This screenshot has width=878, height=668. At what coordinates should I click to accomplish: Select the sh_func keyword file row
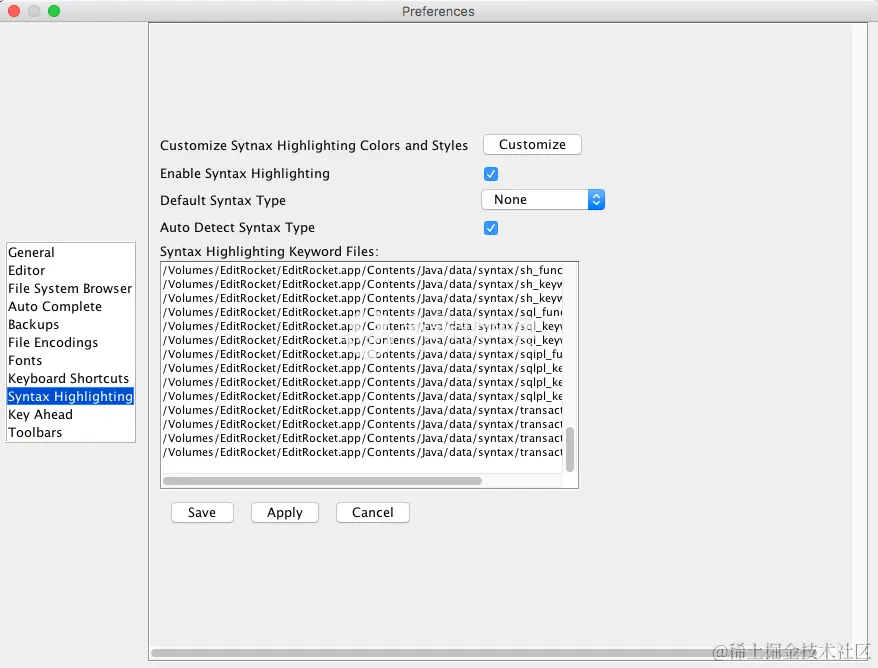click(x=362, y=270)
